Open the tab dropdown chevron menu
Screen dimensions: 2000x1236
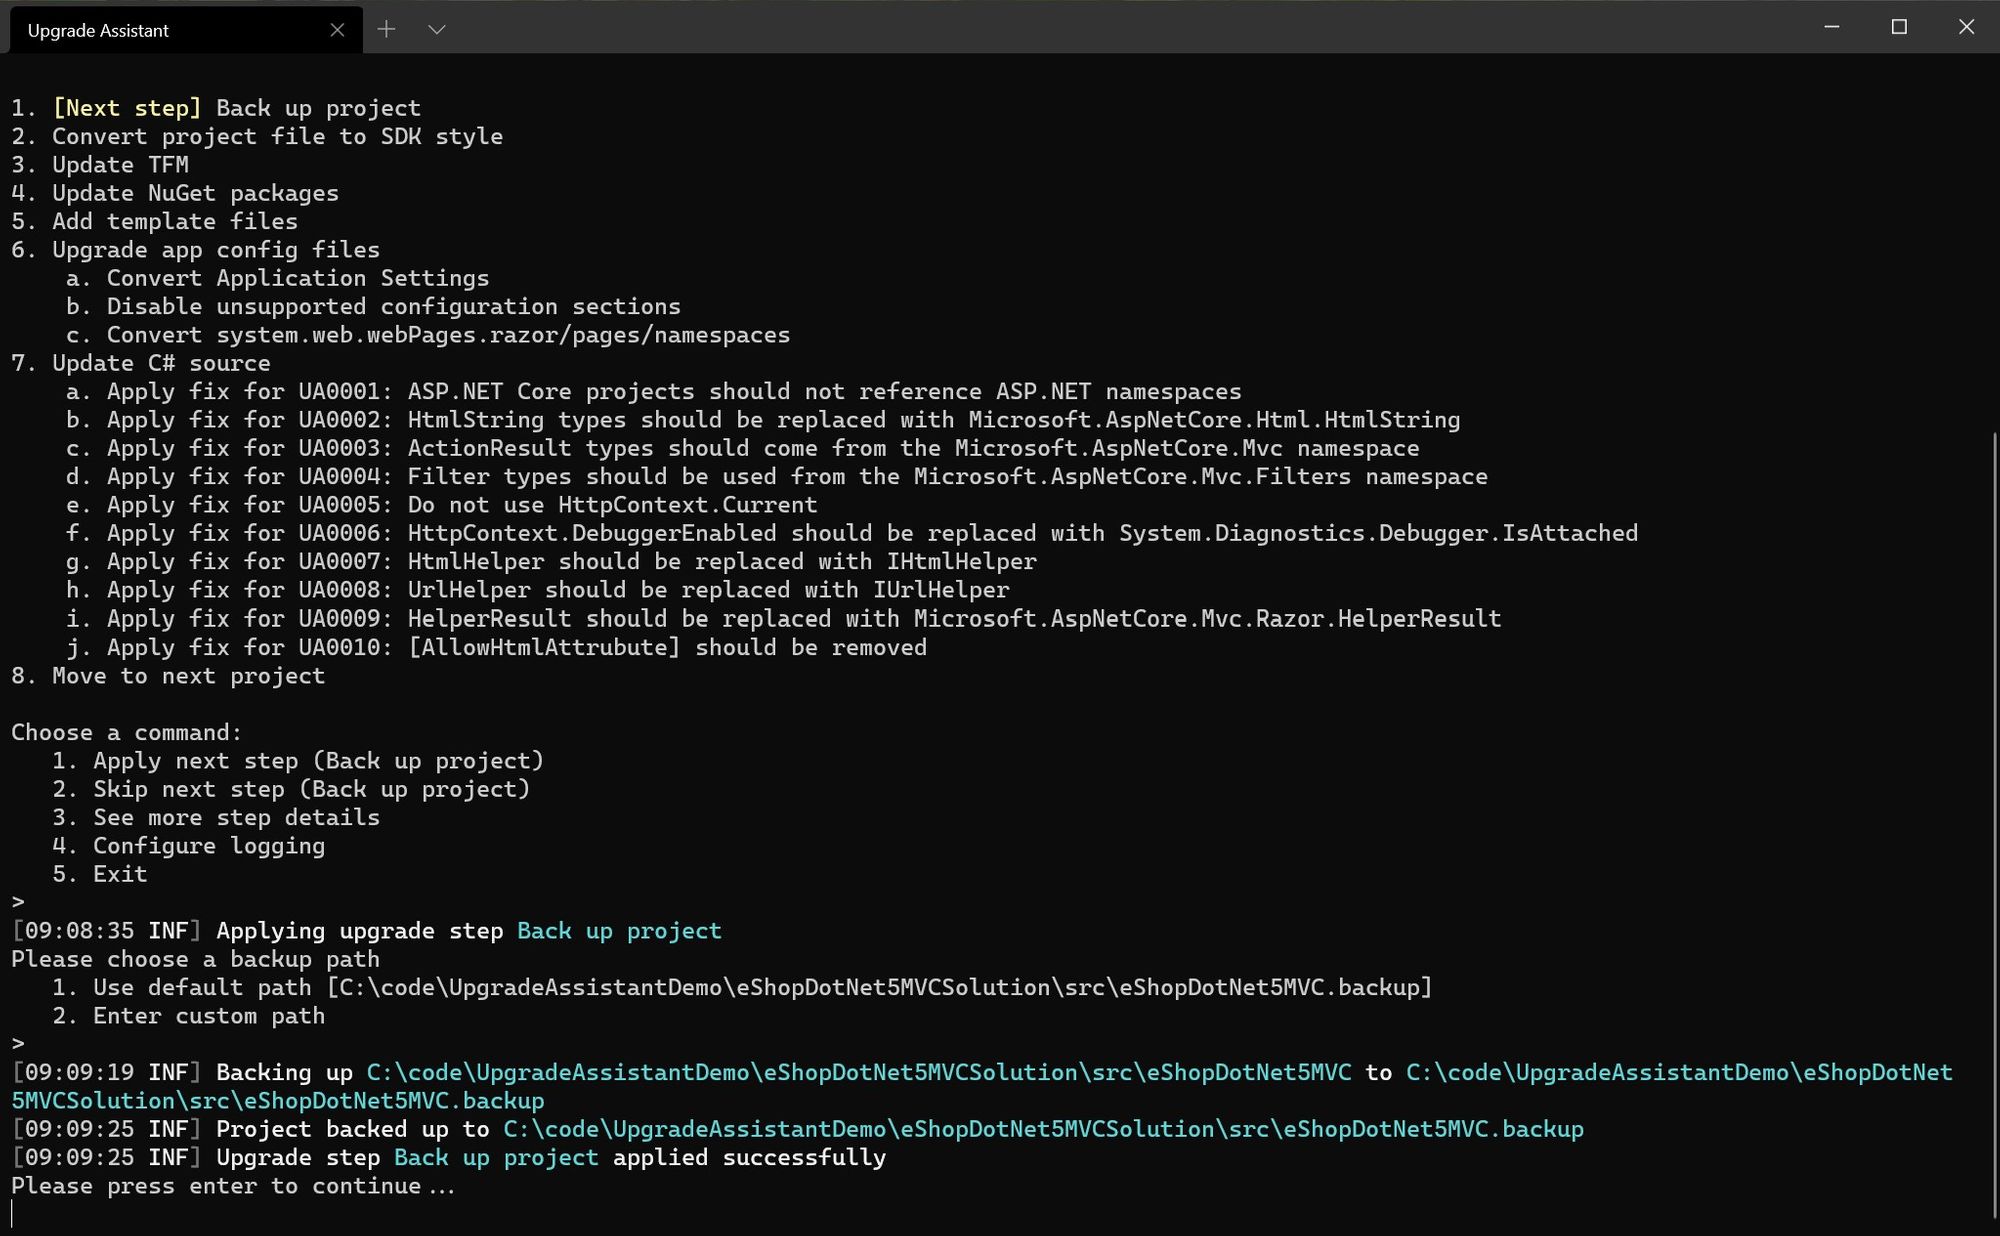437,29
